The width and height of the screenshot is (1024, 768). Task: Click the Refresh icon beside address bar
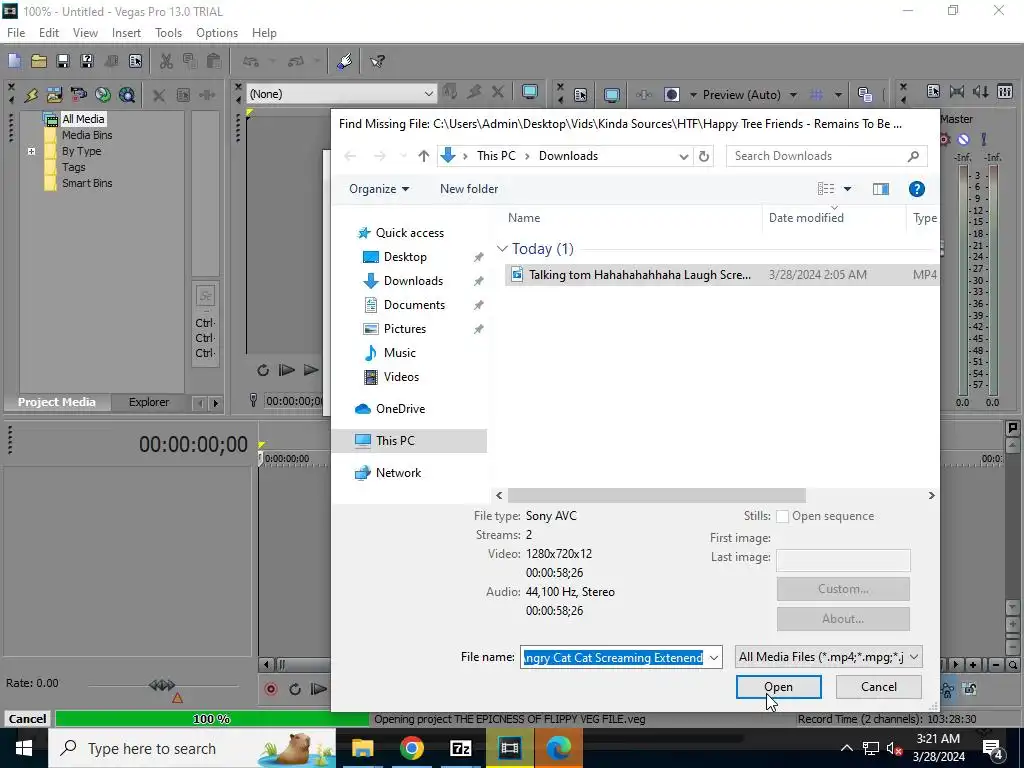tap(703, 156)
